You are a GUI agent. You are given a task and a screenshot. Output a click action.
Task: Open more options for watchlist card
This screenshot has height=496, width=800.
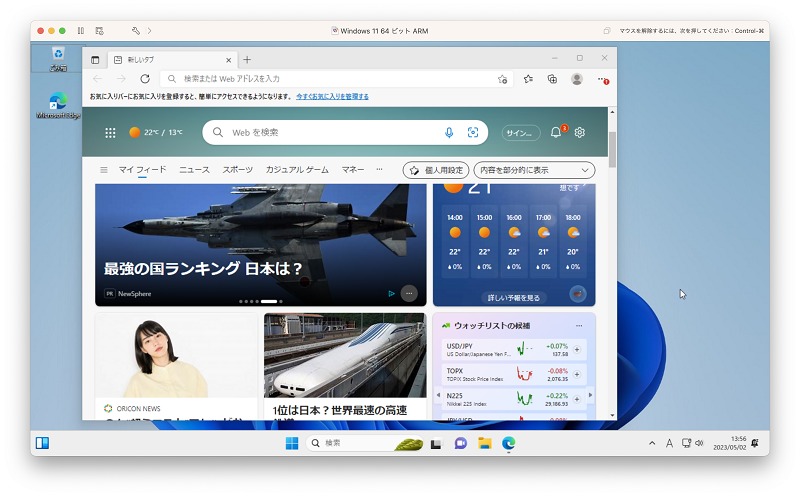tap(579, 326)
